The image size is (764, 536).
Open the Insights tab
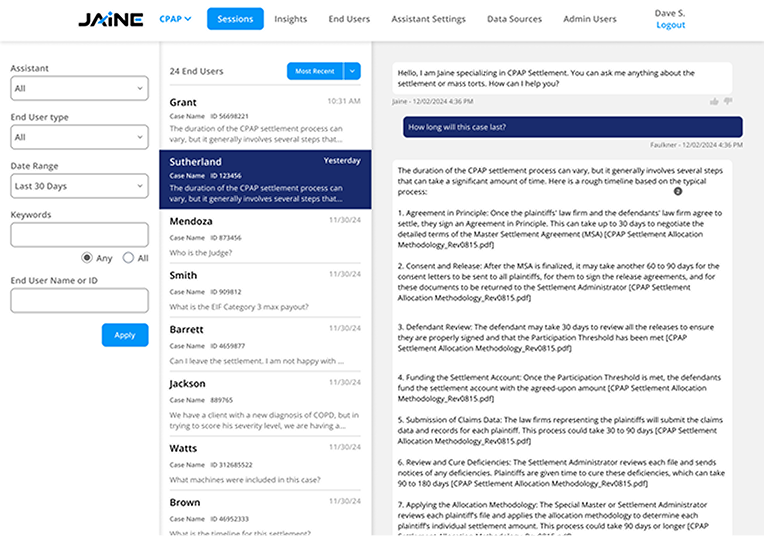click(x=290, y=19)
